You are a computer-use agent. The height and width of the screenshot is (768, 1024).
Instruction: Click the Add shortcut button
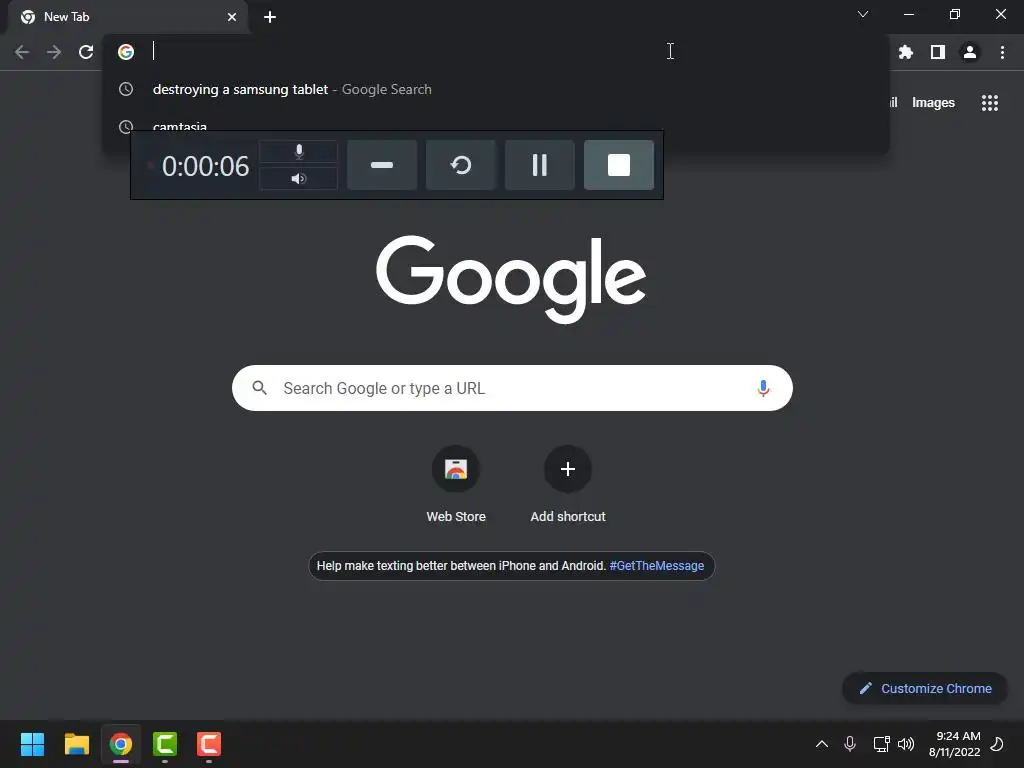click(x=568, y=484)
